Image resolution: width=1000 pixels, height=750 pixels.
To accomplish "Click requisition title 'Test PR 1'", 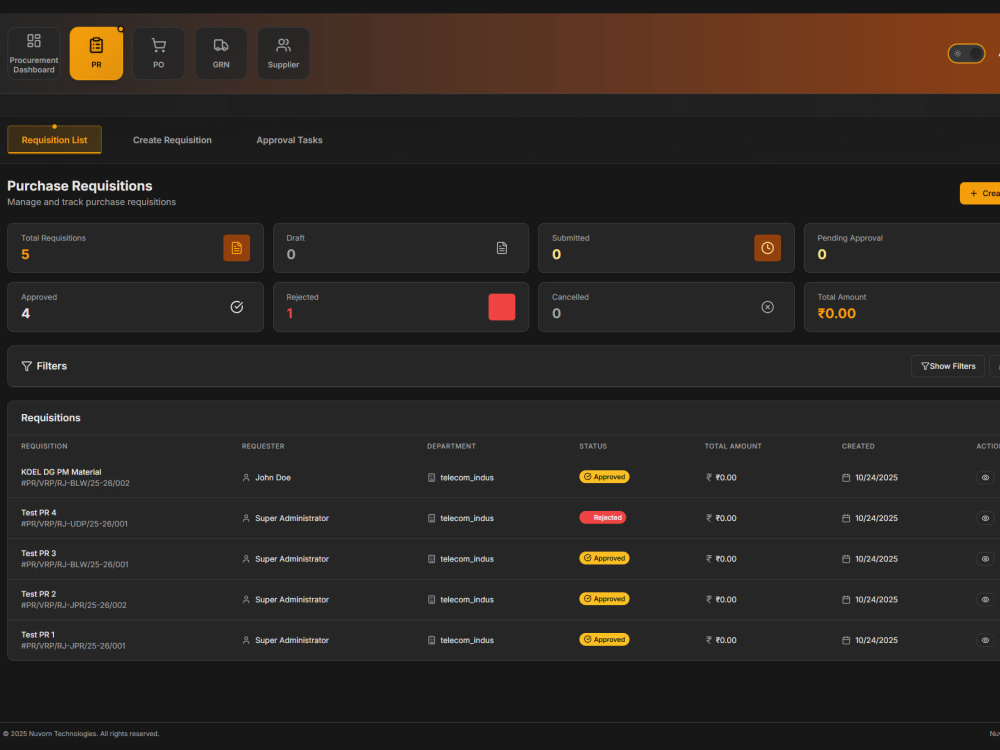I will [x=38, y=635].
